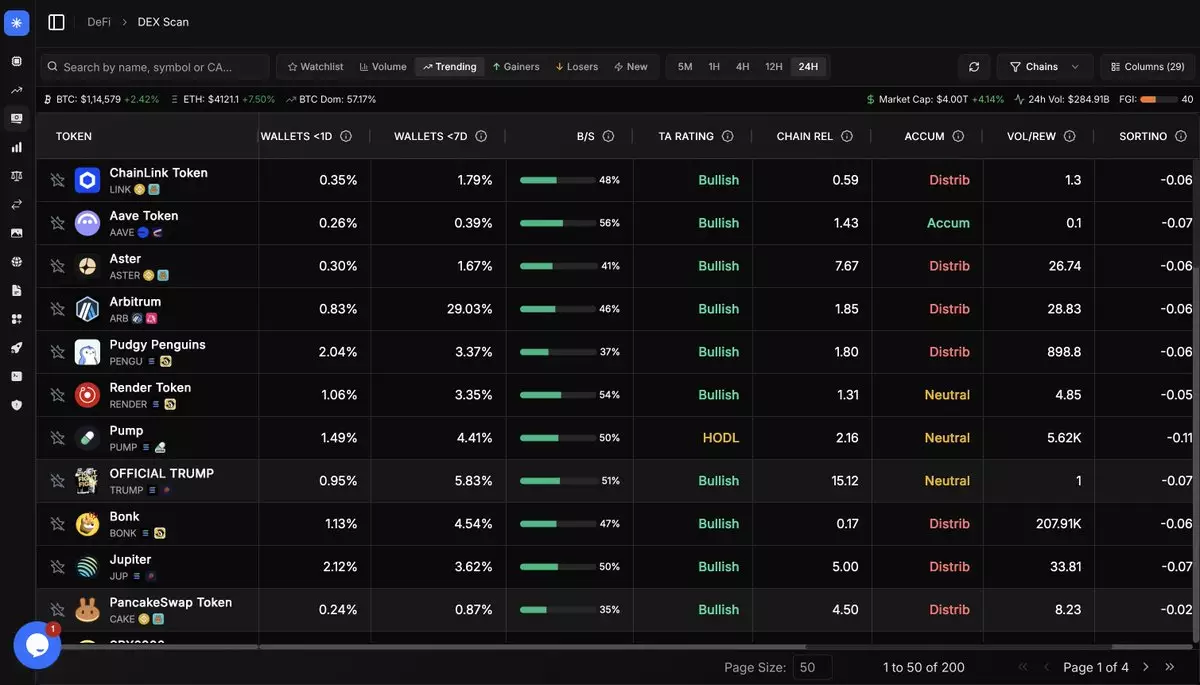Open the Columns (29) selector
This screenshot has width=1200, height=685.
coord(1147,67)
